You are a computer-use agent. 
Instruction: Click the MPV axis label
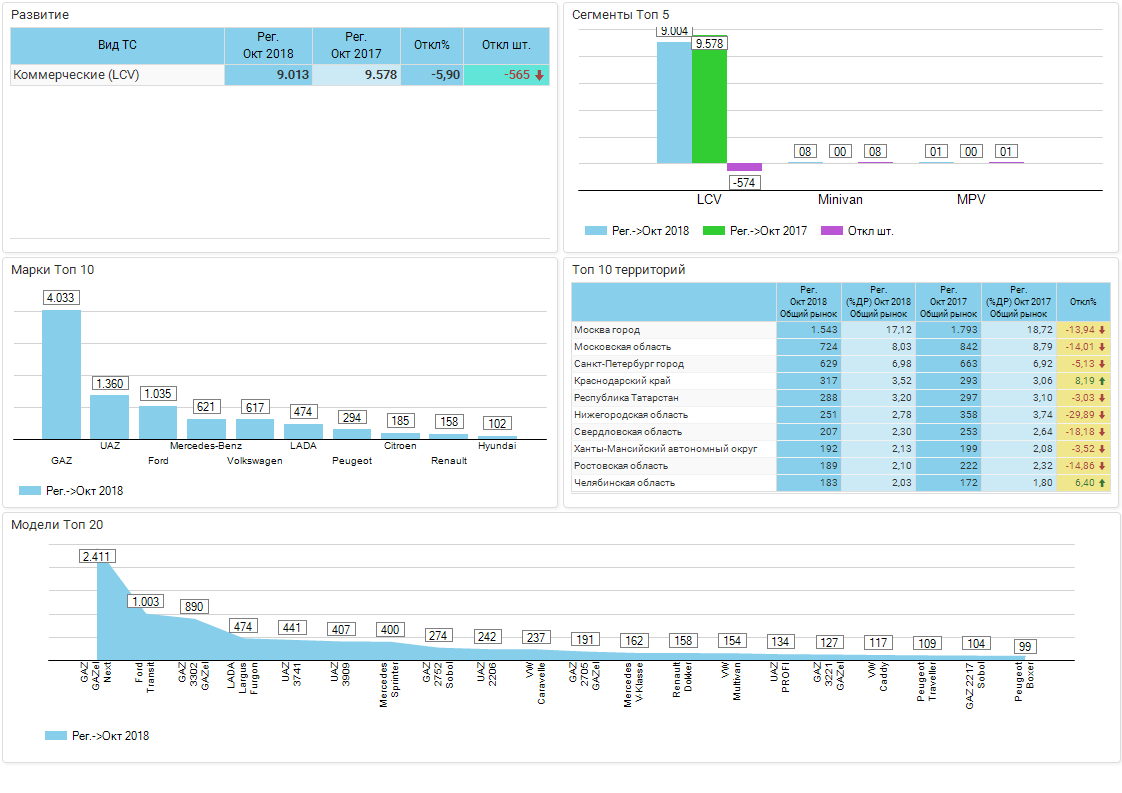click(x=971, y=200)
